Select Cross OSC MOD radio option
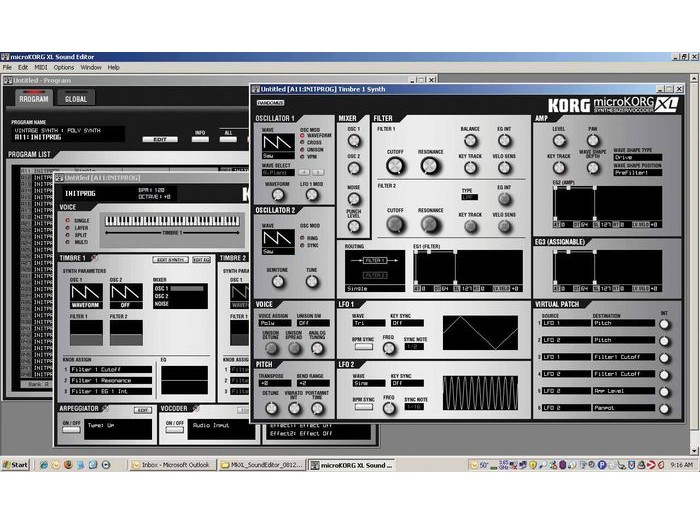 pos(302,142)
